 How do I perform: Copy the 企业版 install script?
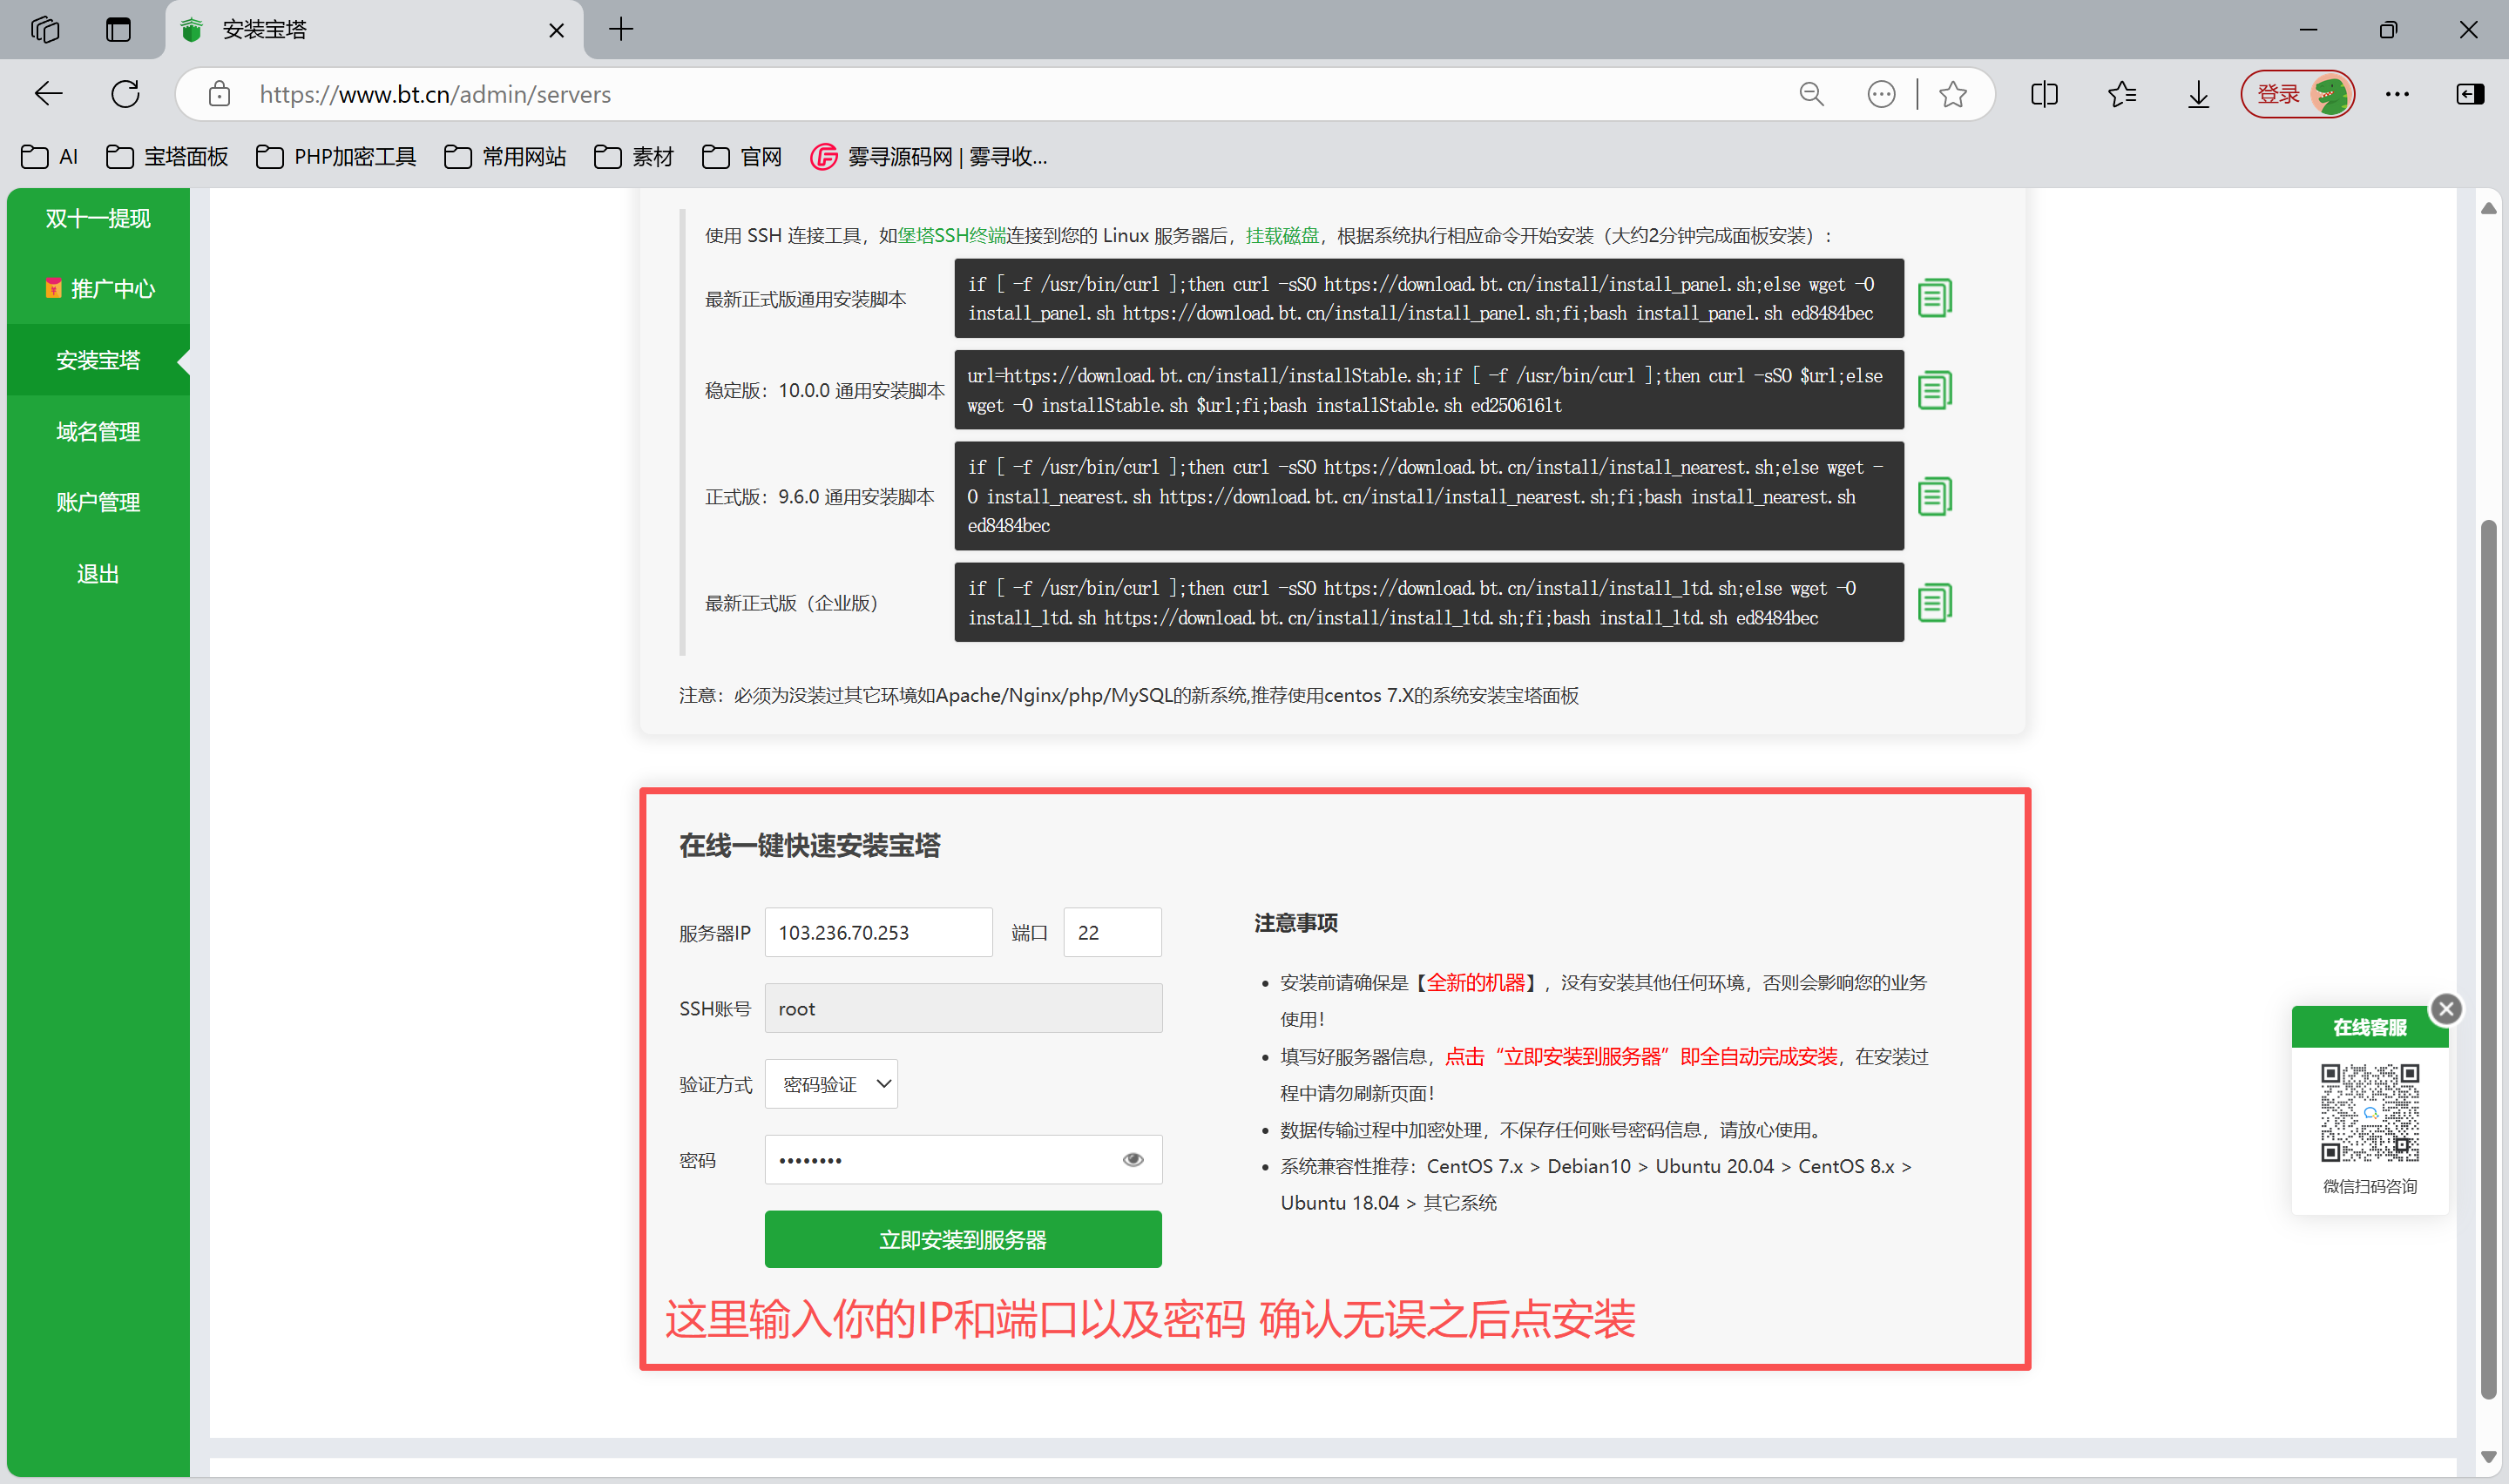[1936, 601]
